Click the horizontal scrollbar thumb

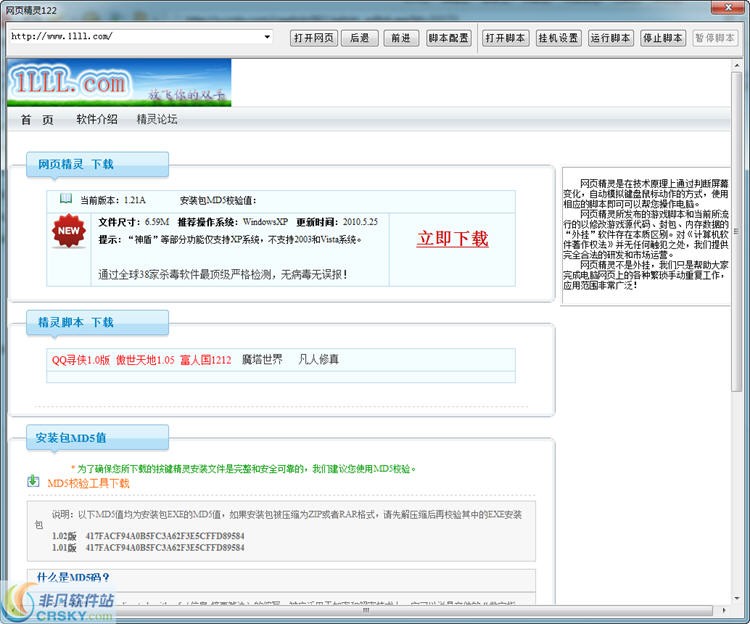pyautogui.click(x=366, y=611)
